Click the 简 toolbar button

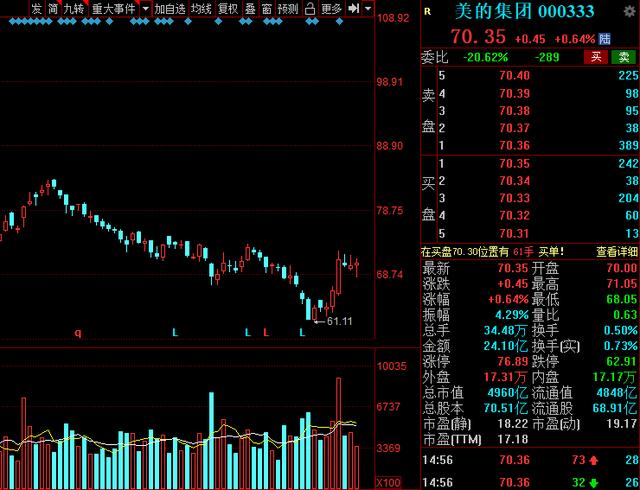pos(52,9)
